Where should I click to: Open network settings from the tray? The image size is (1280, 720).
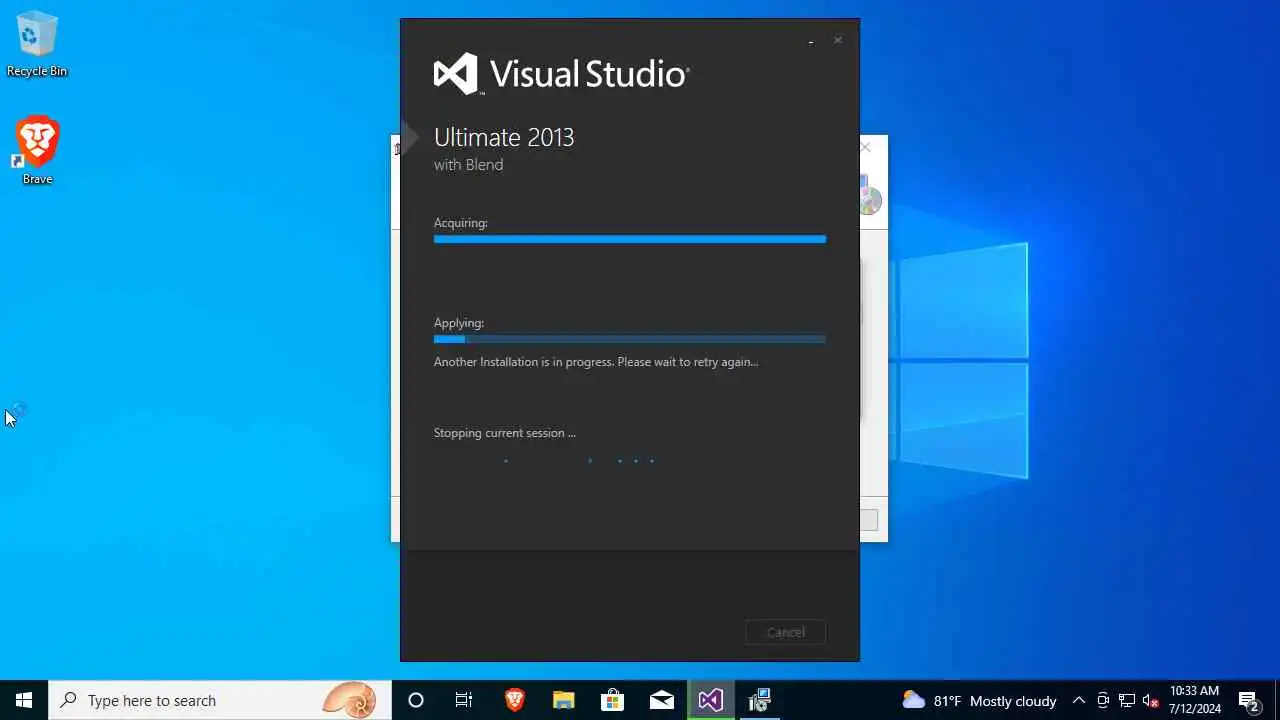point(1127,700)
